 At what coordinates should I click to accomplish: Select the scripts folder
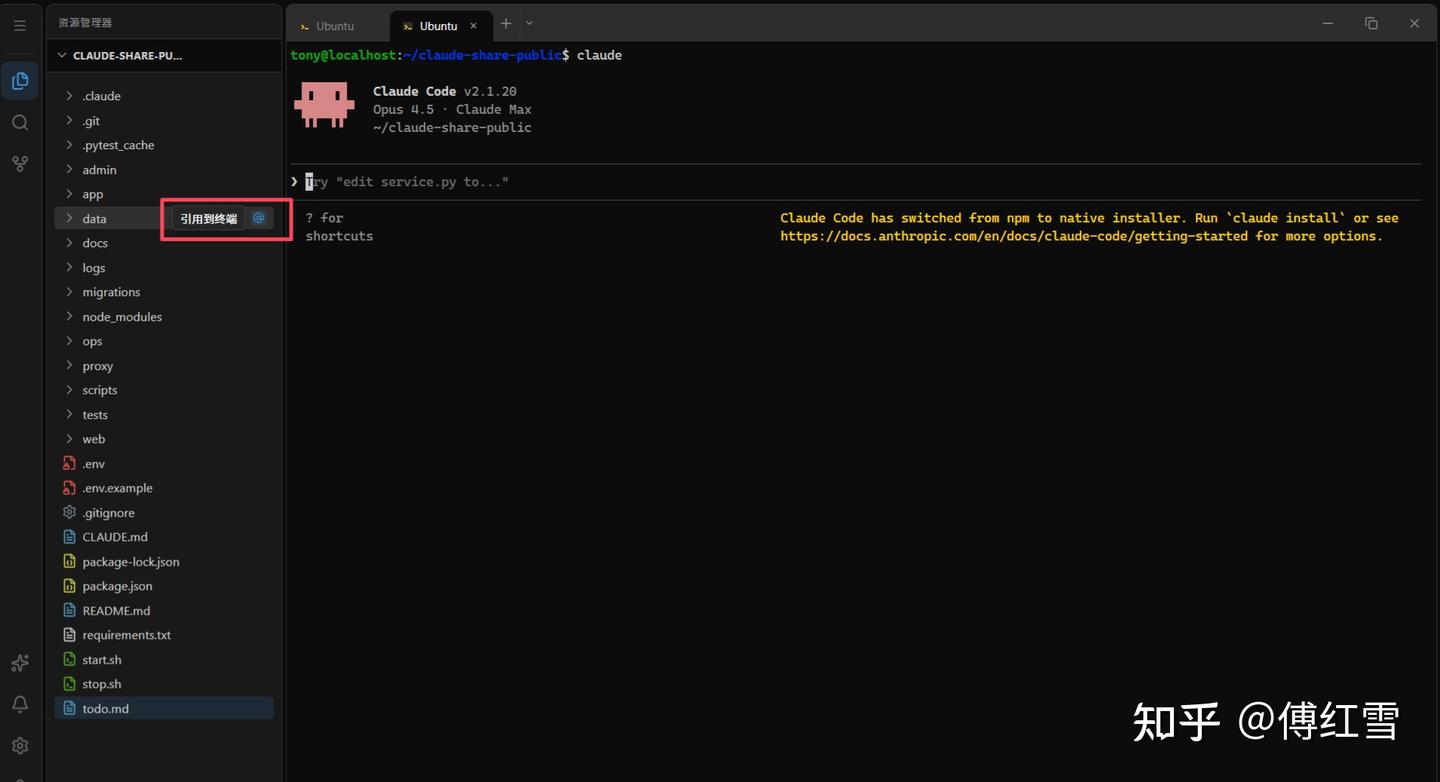click(x=164, y=390)
